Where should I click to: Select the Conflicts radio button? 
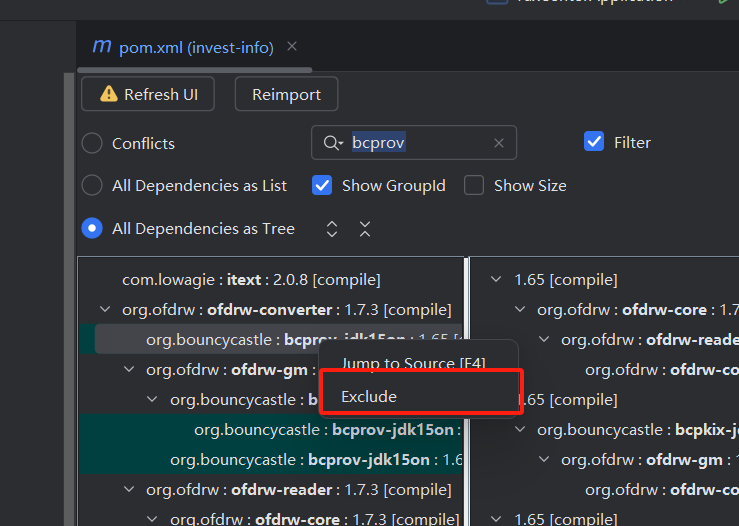pos(92,143)
